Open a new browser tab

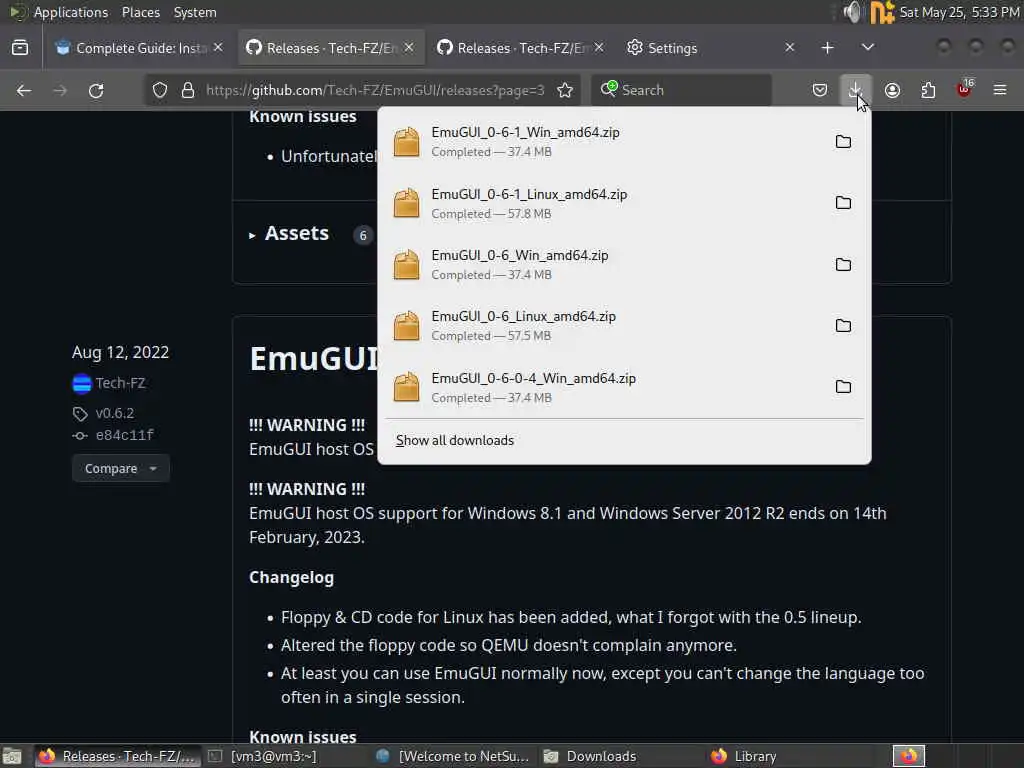pyautogui.click(x=827, y=48)
